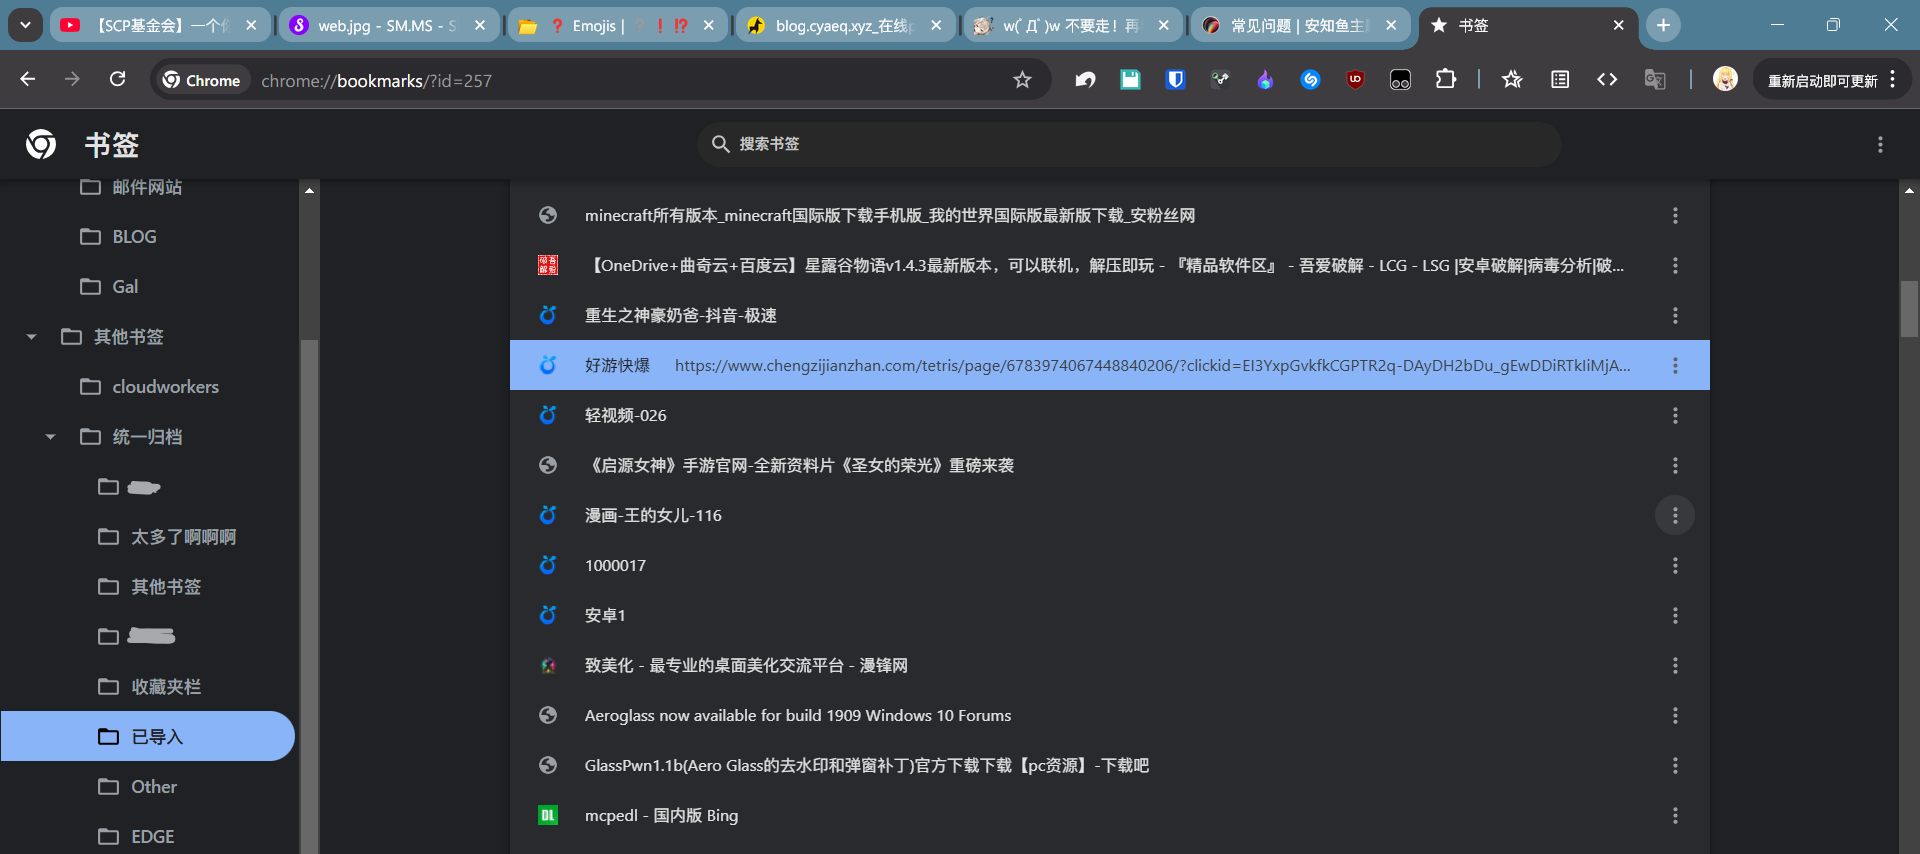Open the tab search dropdown chevron
Screen dimensions: 1920x854
point(25,25)
